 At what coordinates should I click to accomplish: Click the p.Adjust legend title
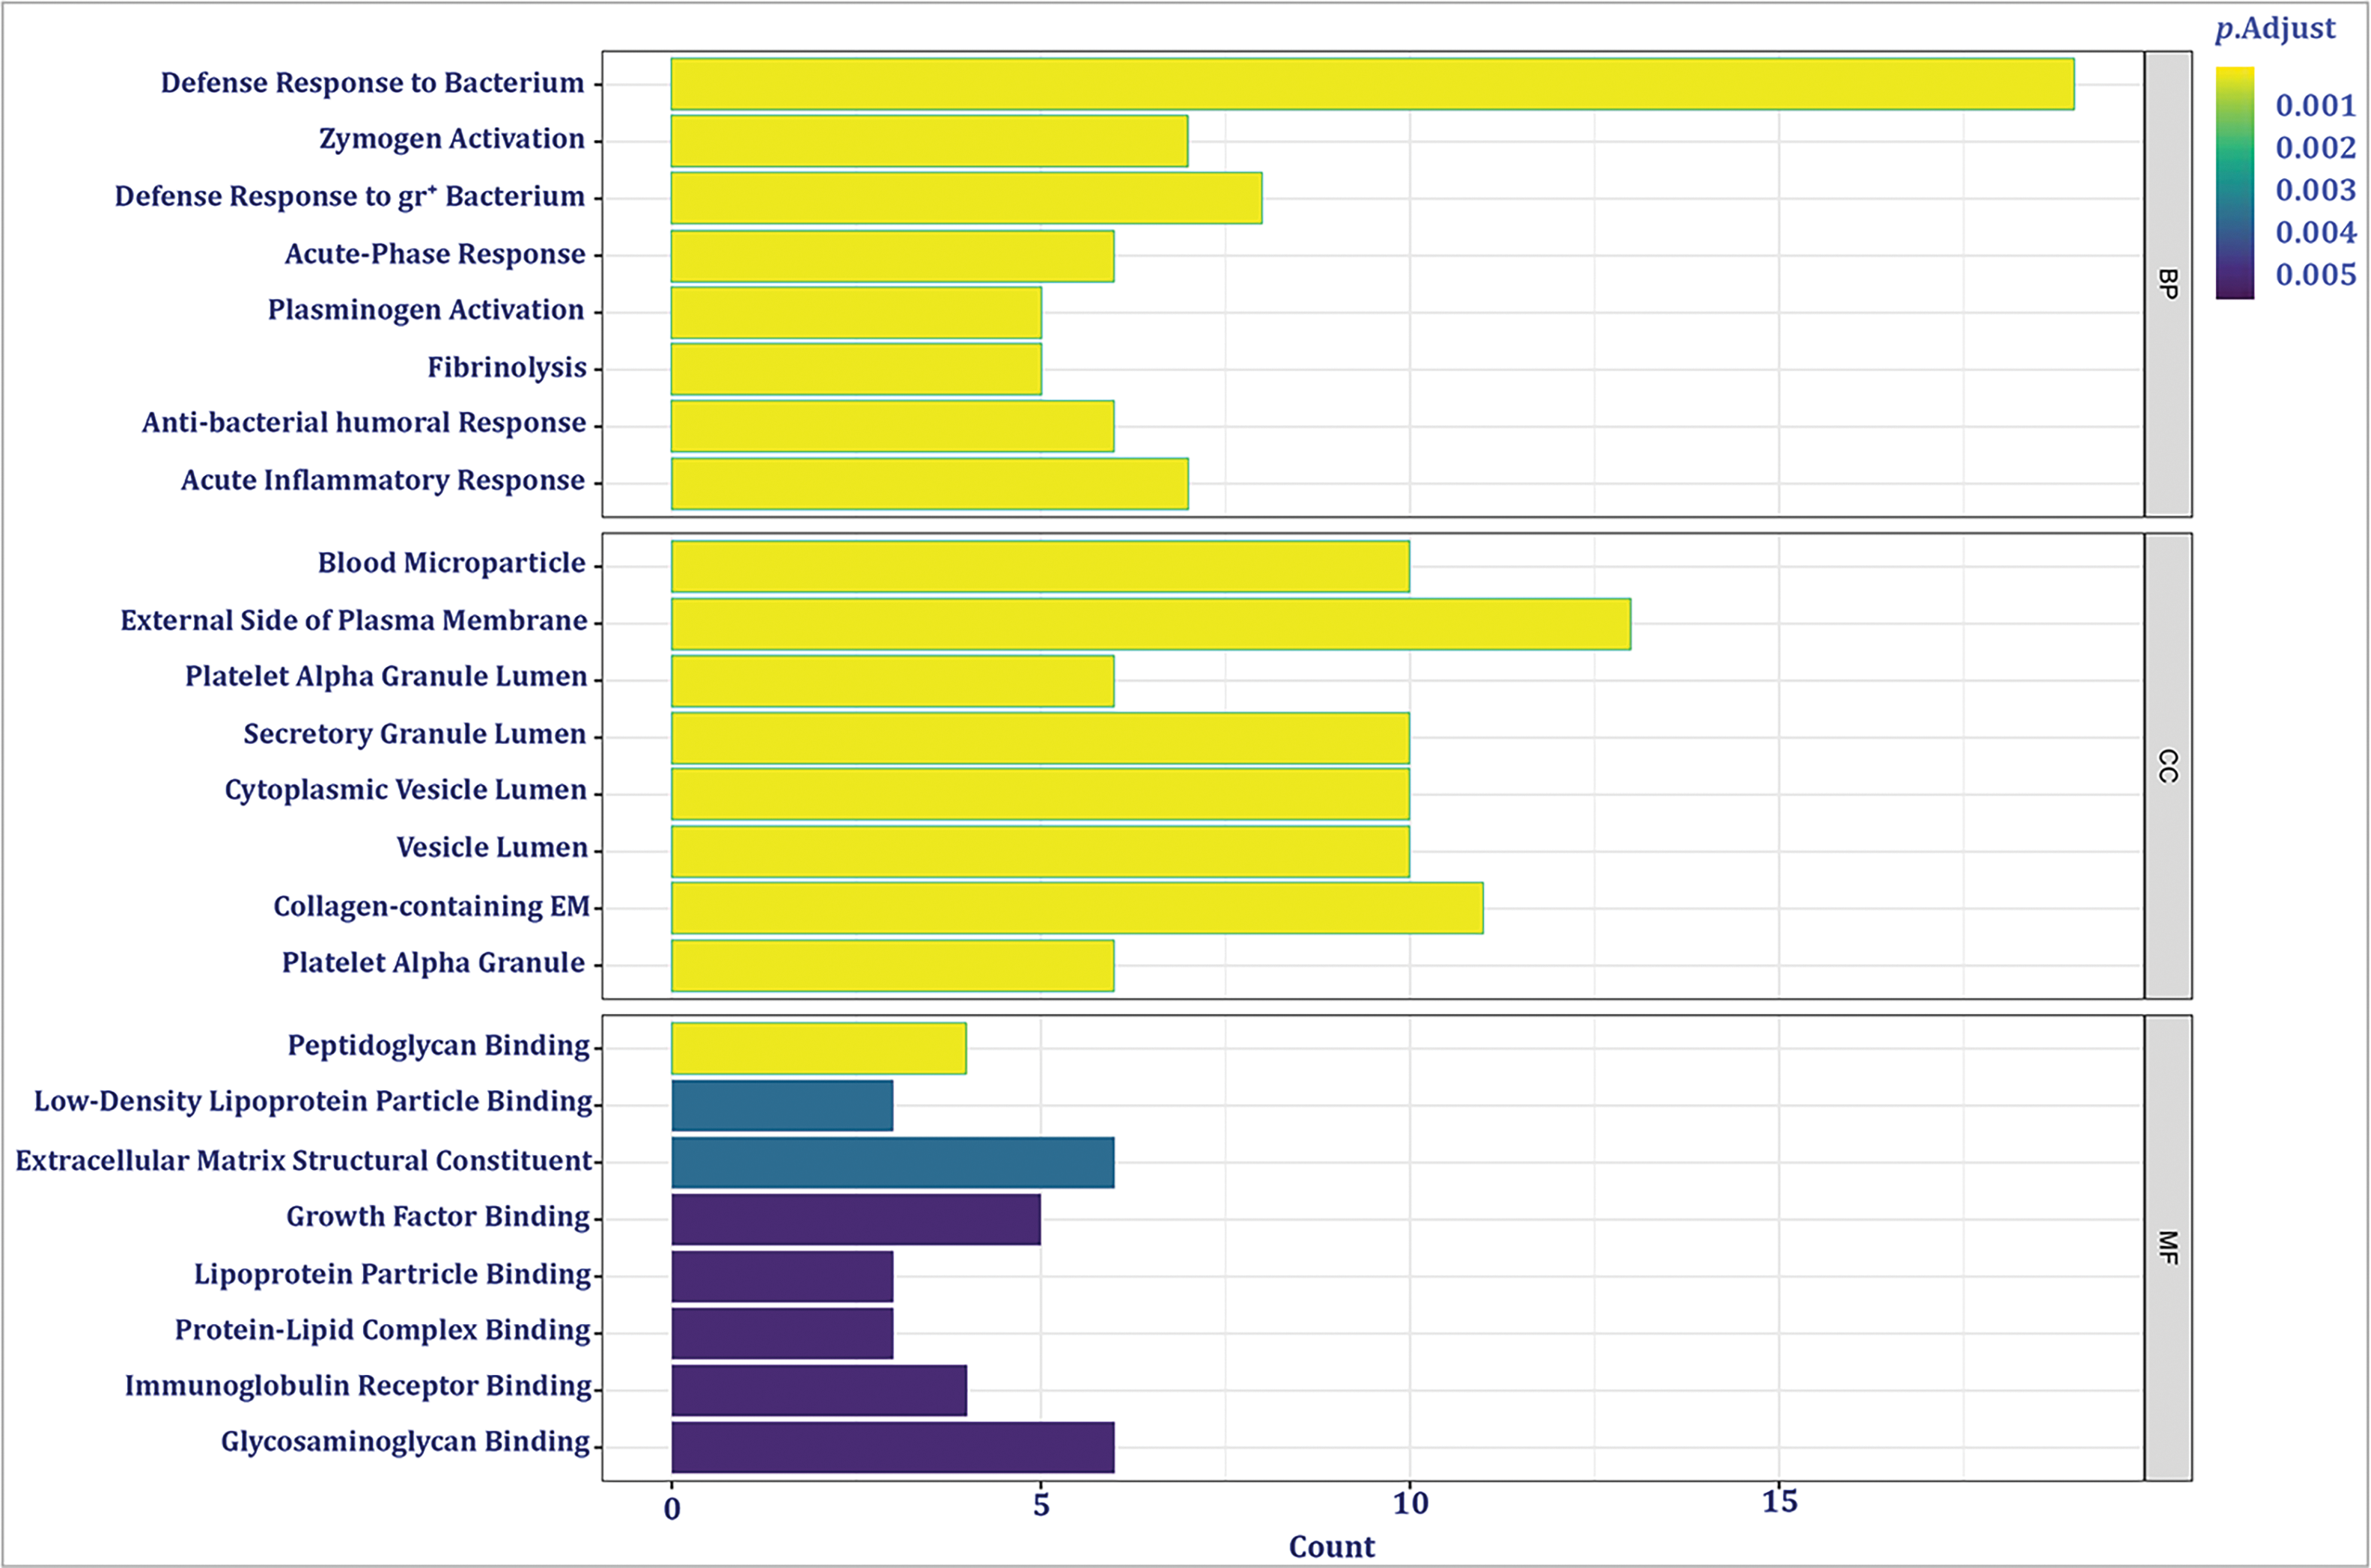tap(2275, 29)
